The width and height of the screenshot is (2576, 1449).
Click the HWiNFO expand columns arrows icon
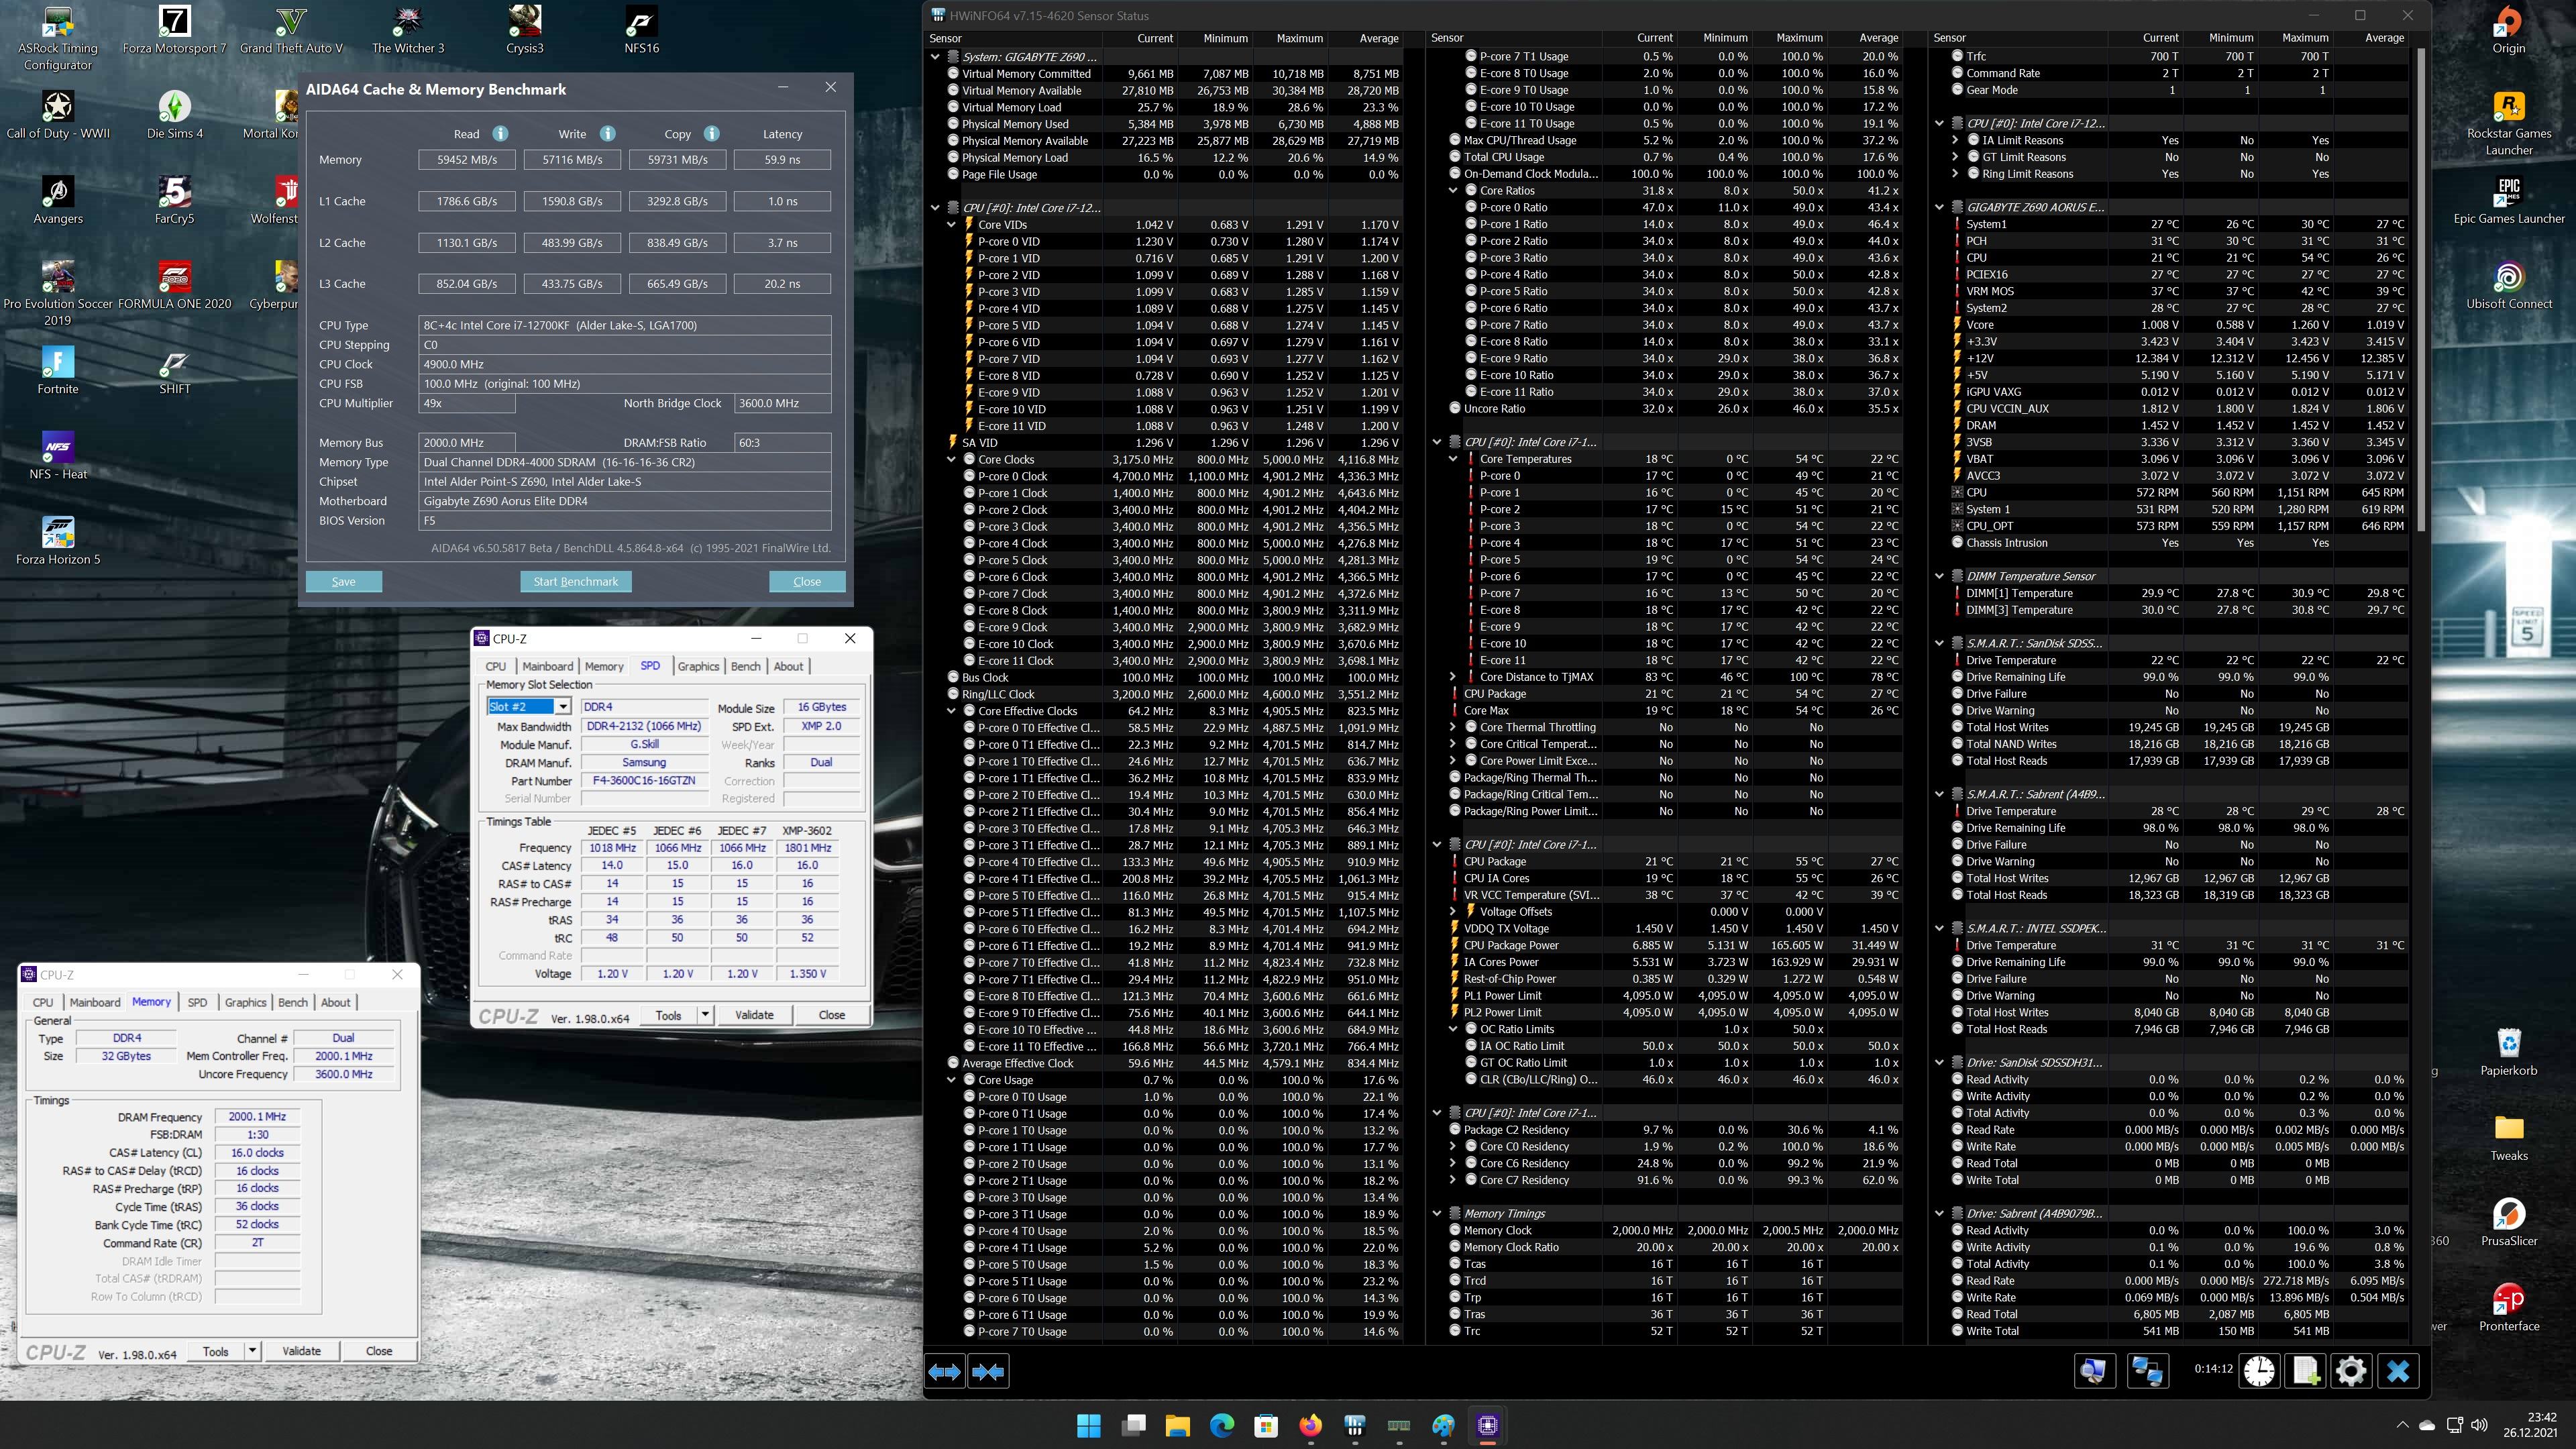click(944, 1371)
